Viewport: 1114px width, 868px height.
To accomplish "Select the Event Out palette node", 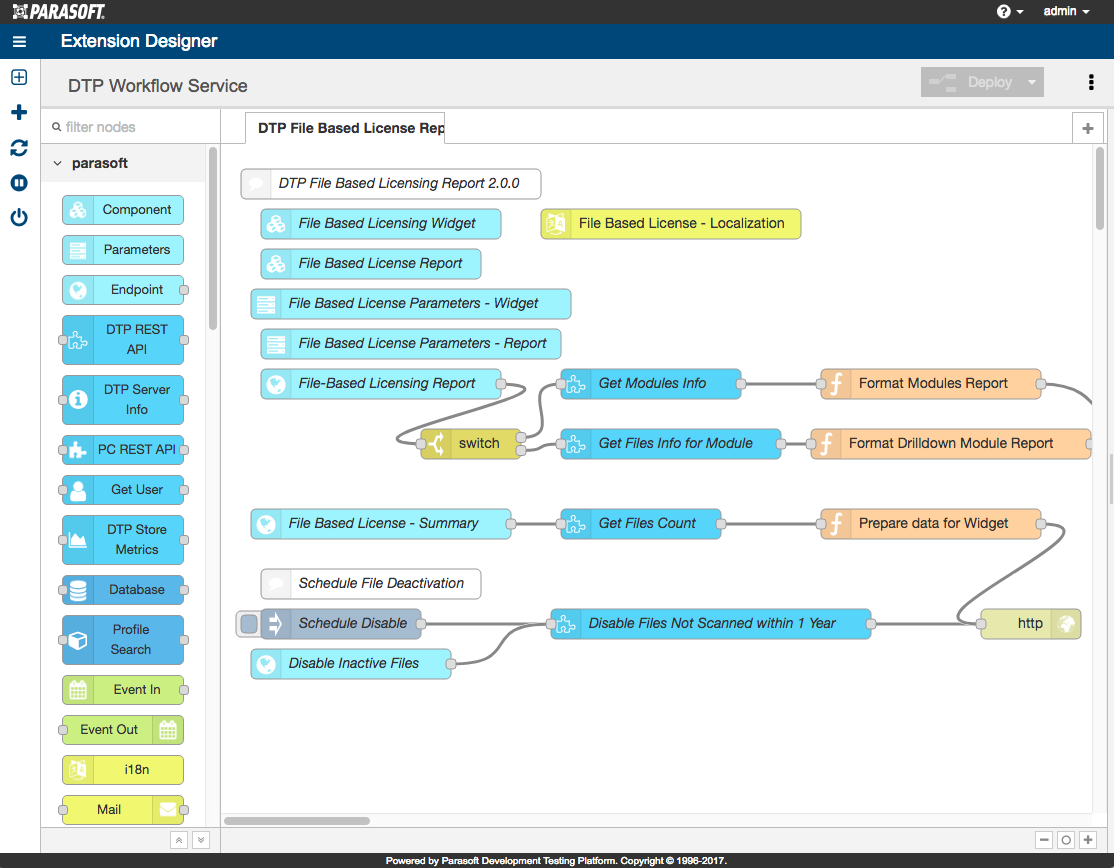I will [123, 729].
